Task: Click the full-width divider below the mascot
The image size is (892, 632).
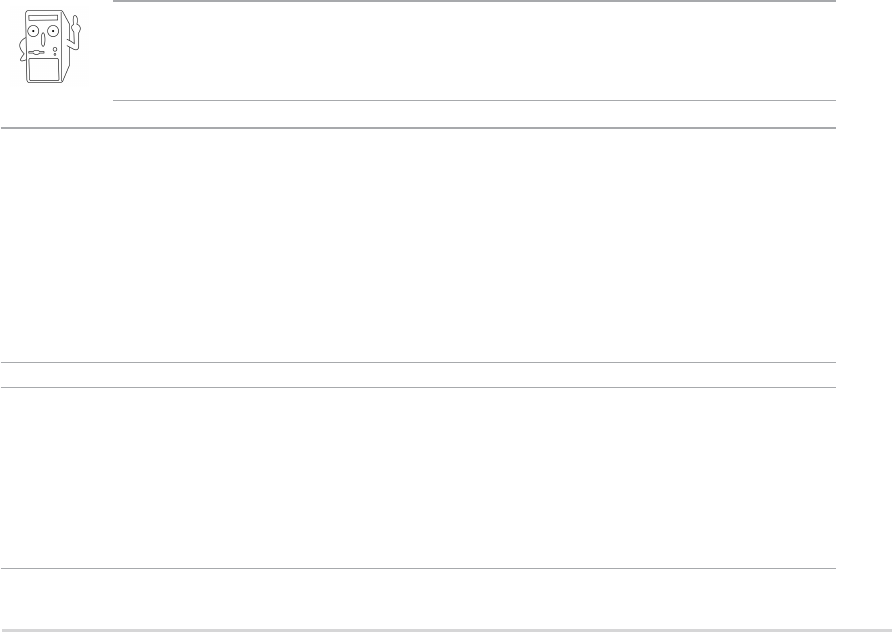Action: coord(418,128)
